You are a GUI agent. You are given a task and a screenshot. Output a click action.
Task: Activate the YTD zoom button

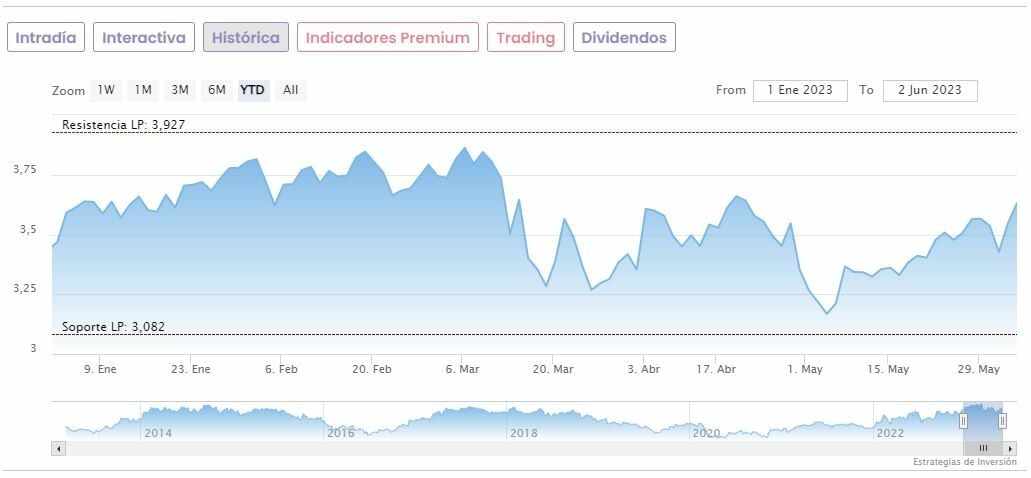[253, 90]
